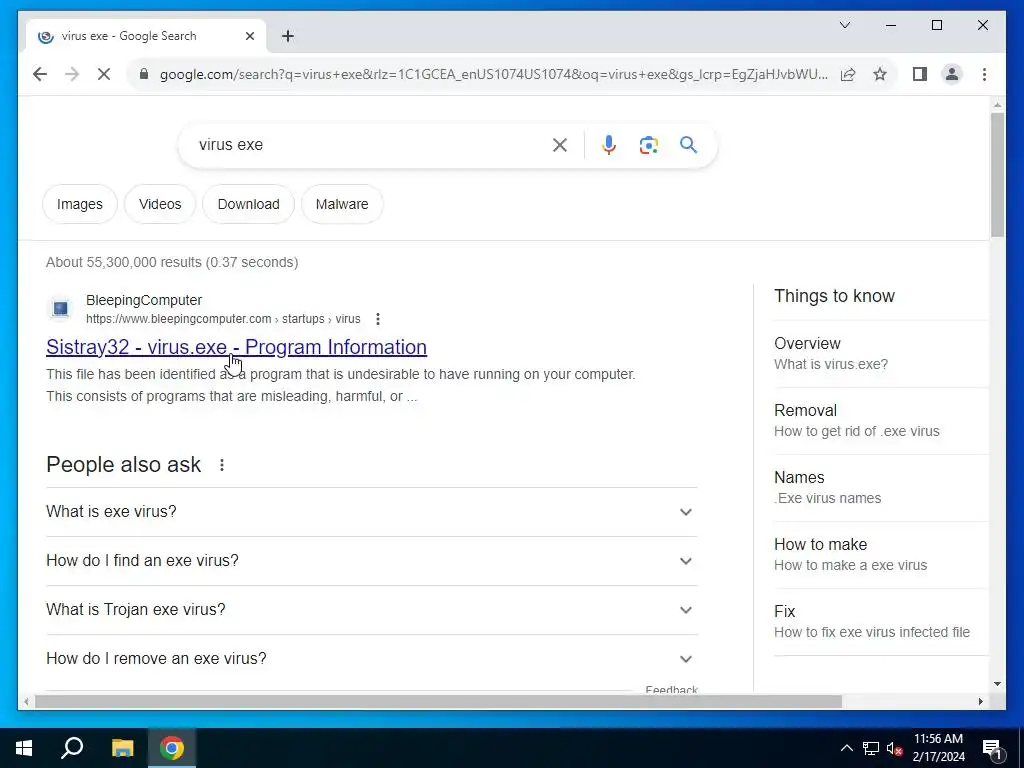Open the network status tray icon
Image resolution: width=1024 pixels, height=768 pixels.
871,748
